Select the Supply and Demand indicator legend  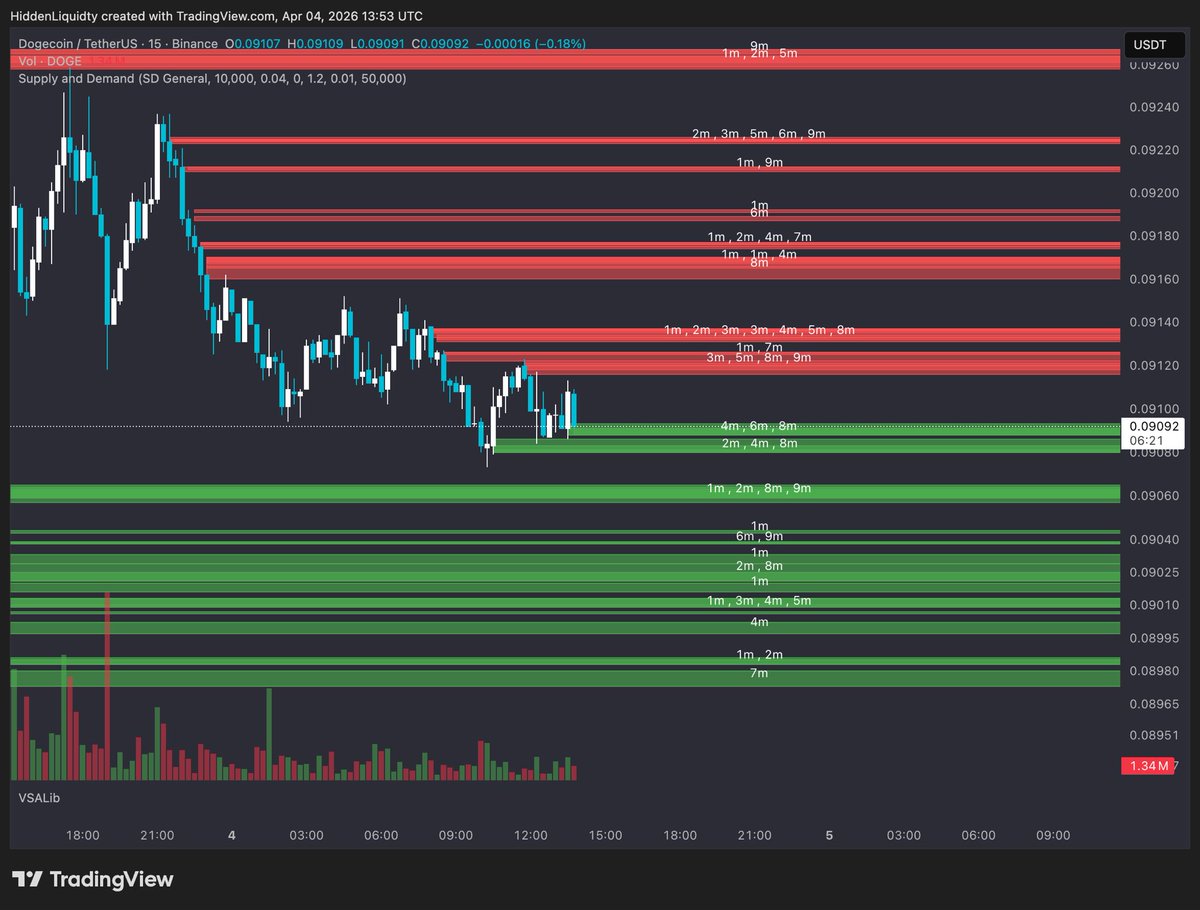212,78
